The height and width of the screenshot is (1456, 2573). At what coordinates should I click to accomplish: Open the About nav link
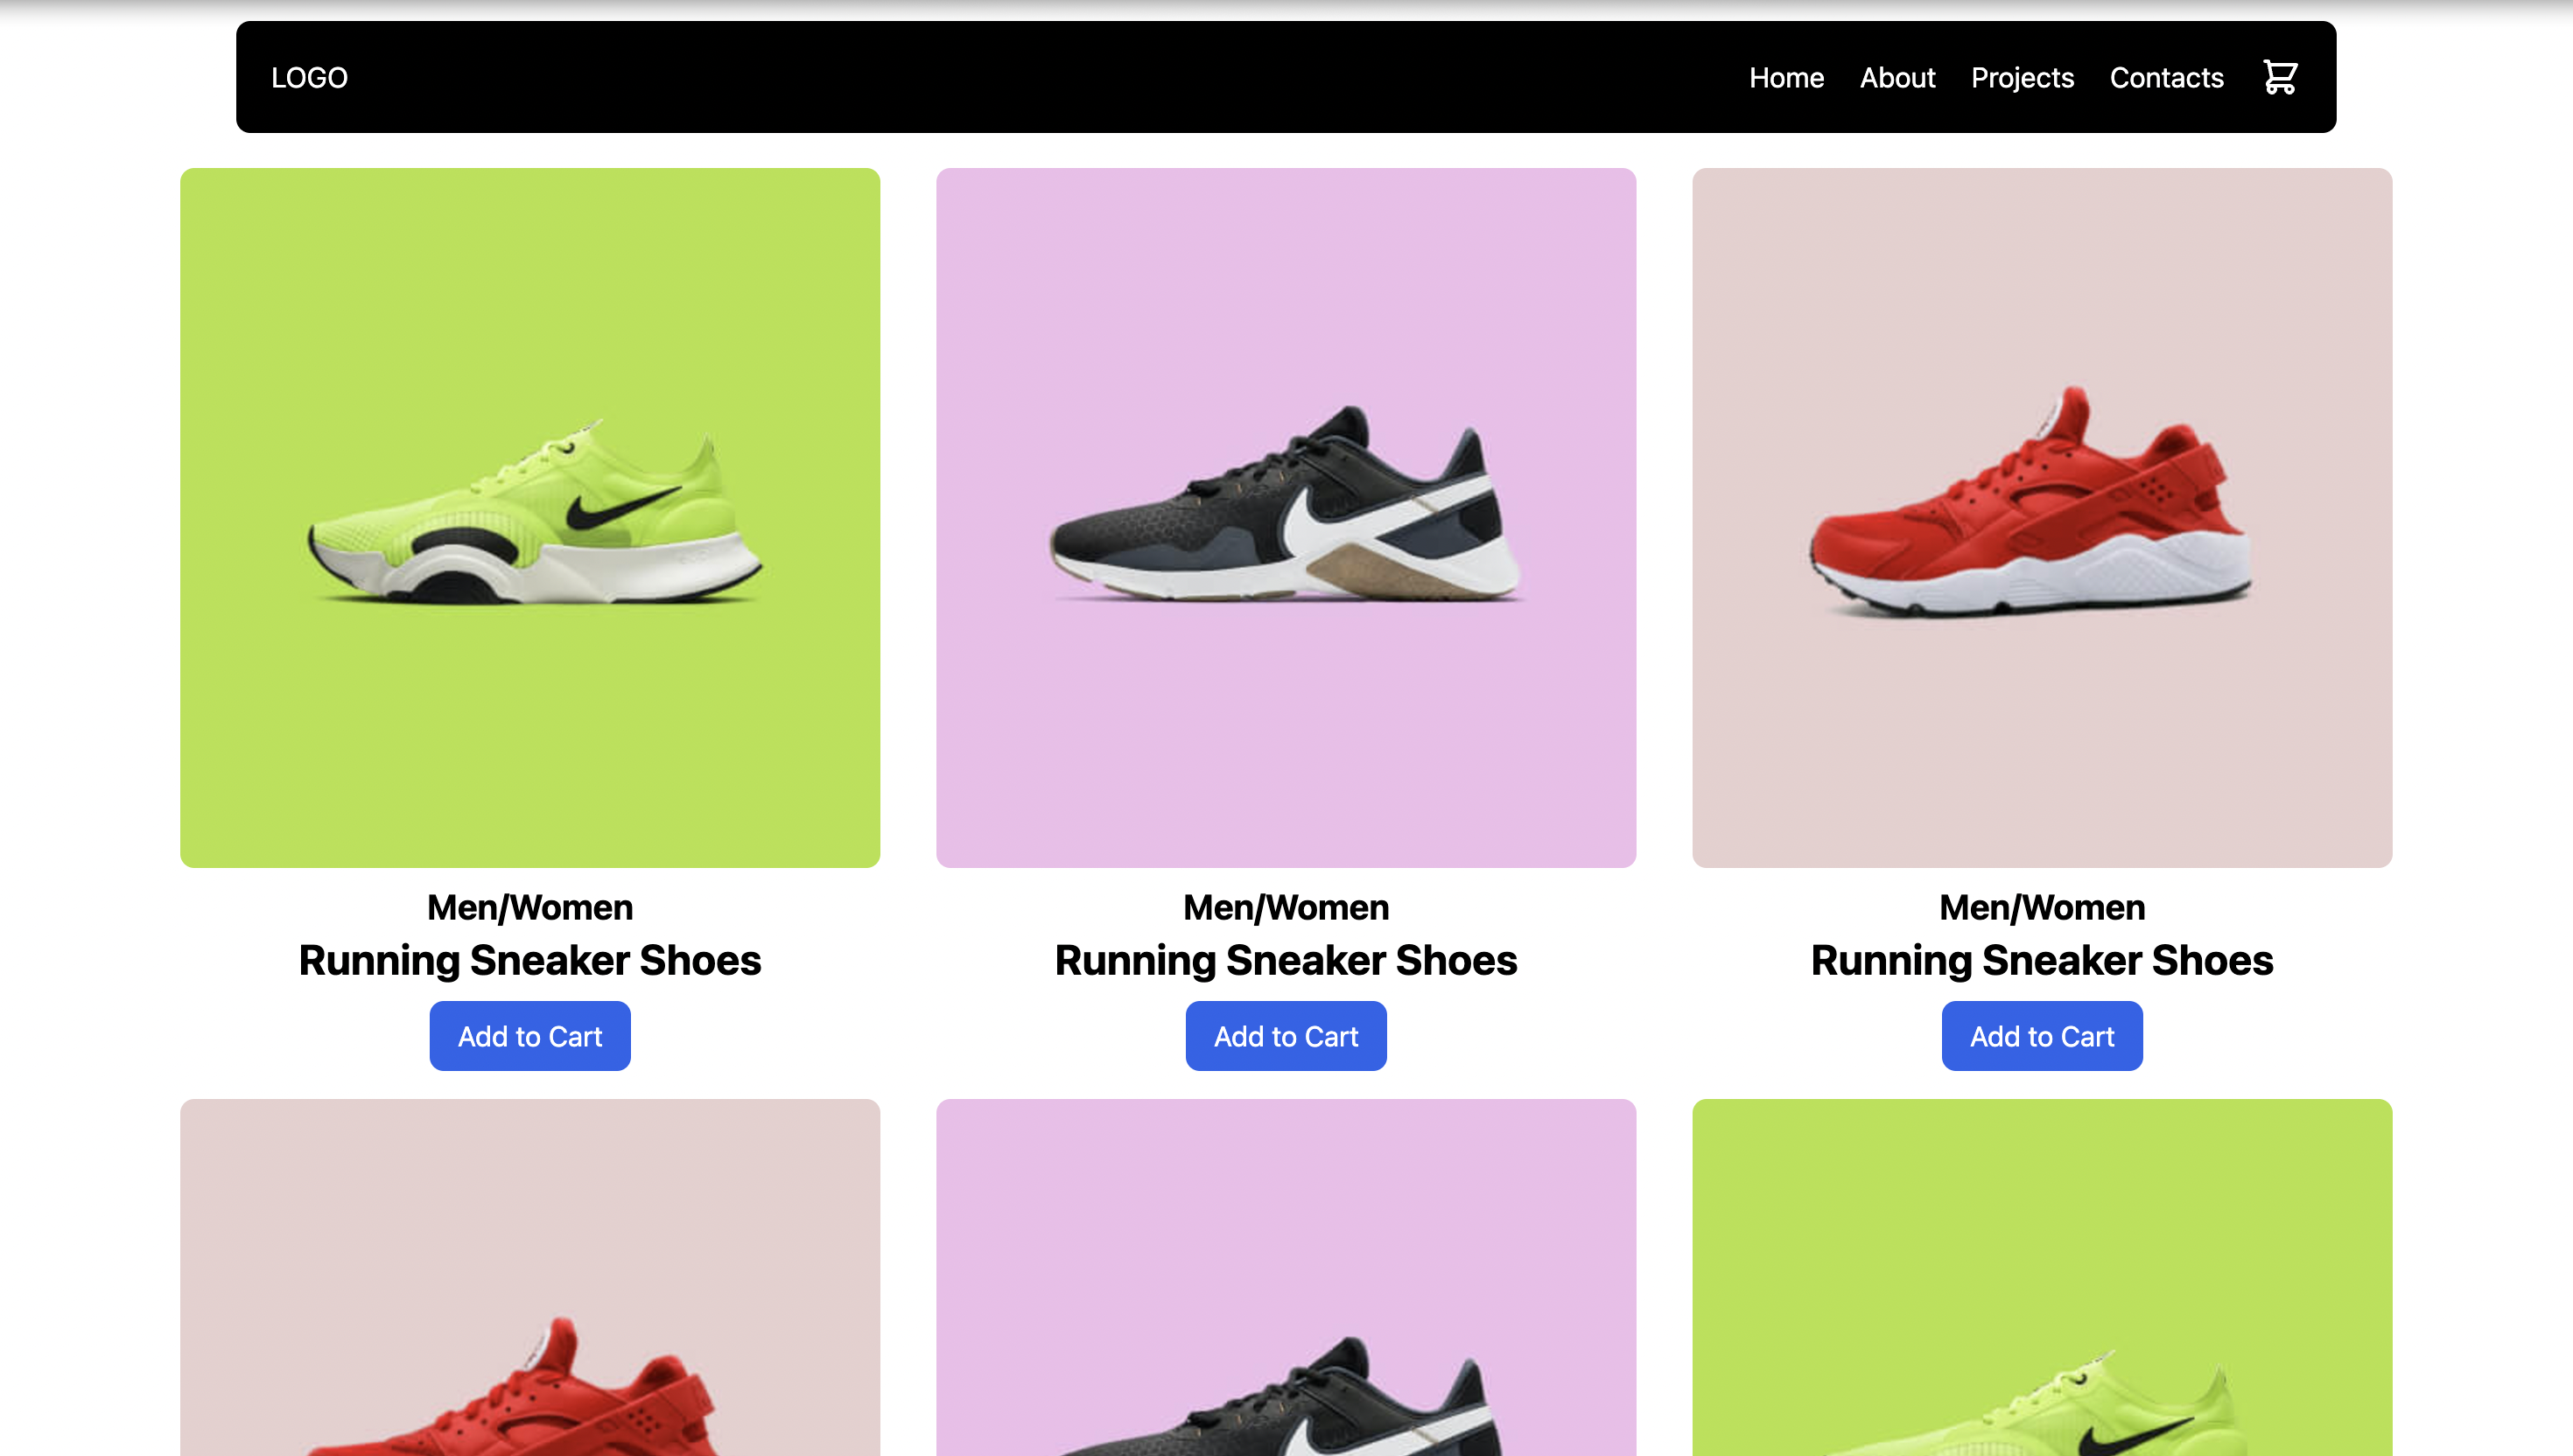(x=1897, y=77)
